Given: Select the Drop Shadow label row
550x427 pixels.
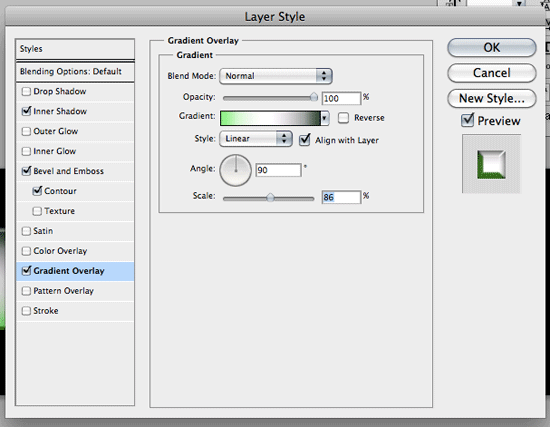Looking at the screenshot, I should click(x=60, y=91).
